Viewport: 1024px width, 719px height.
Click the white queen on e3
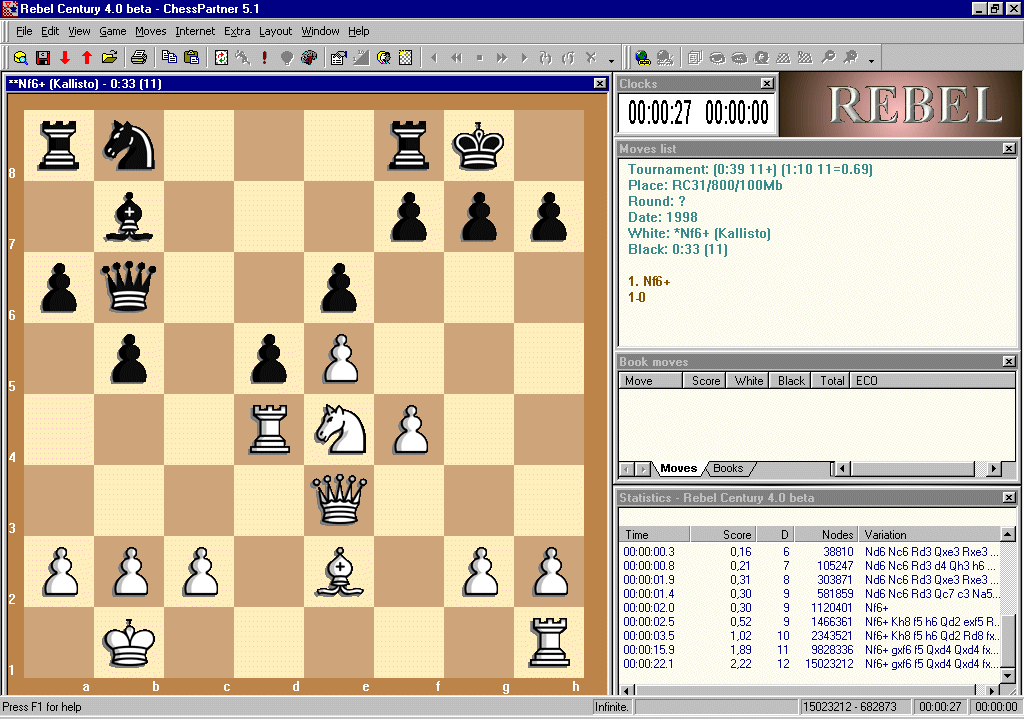point(339,500)
